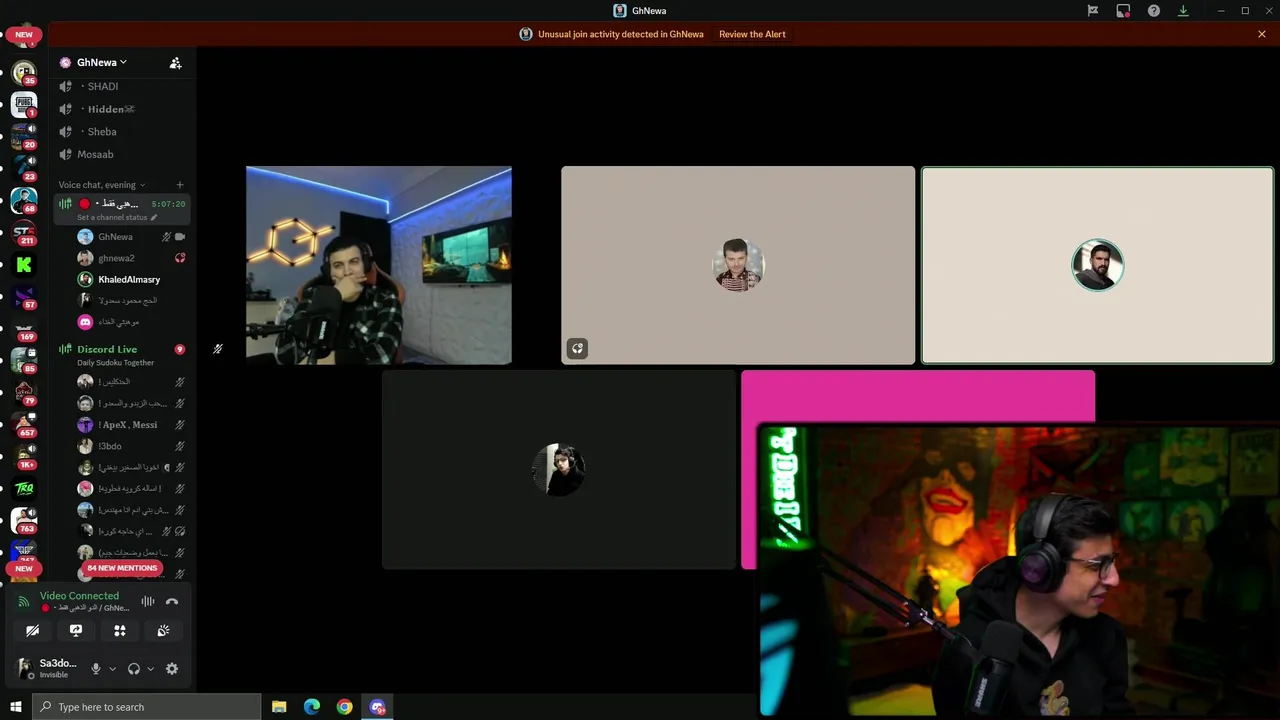The height and width of the screenshot is (720, 1280).
Task: Open server icon with 35 badge
Action: coord(24,72)
